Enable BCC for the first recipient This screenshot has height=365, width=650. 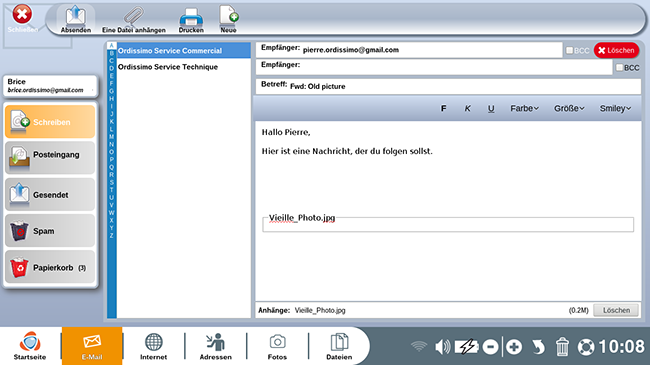[x=570, y=50]
